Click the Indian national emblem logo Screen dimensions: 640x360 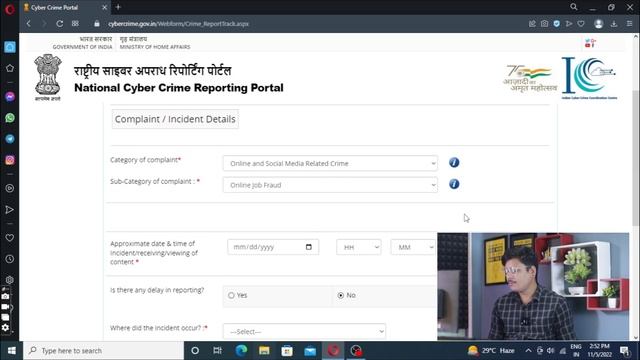click(48, 78)
